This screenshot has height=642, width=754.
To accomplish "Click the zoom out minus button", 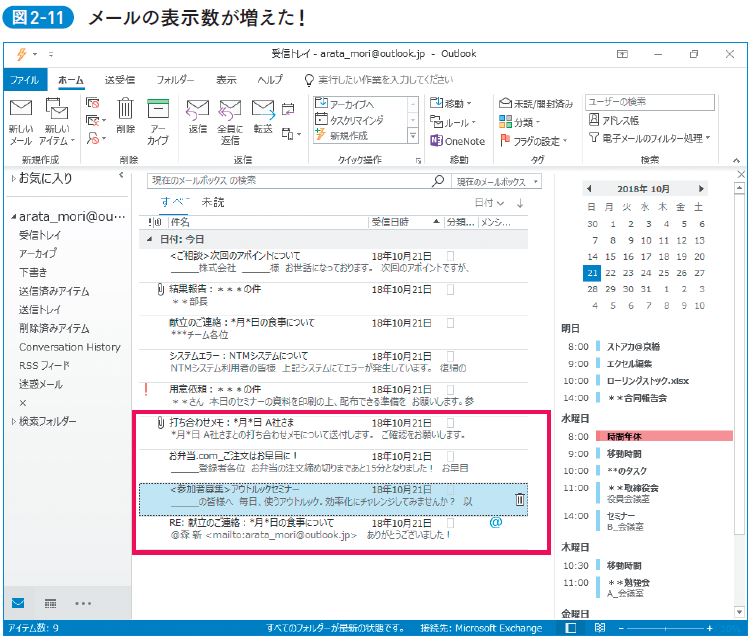I will click(621, 628).
